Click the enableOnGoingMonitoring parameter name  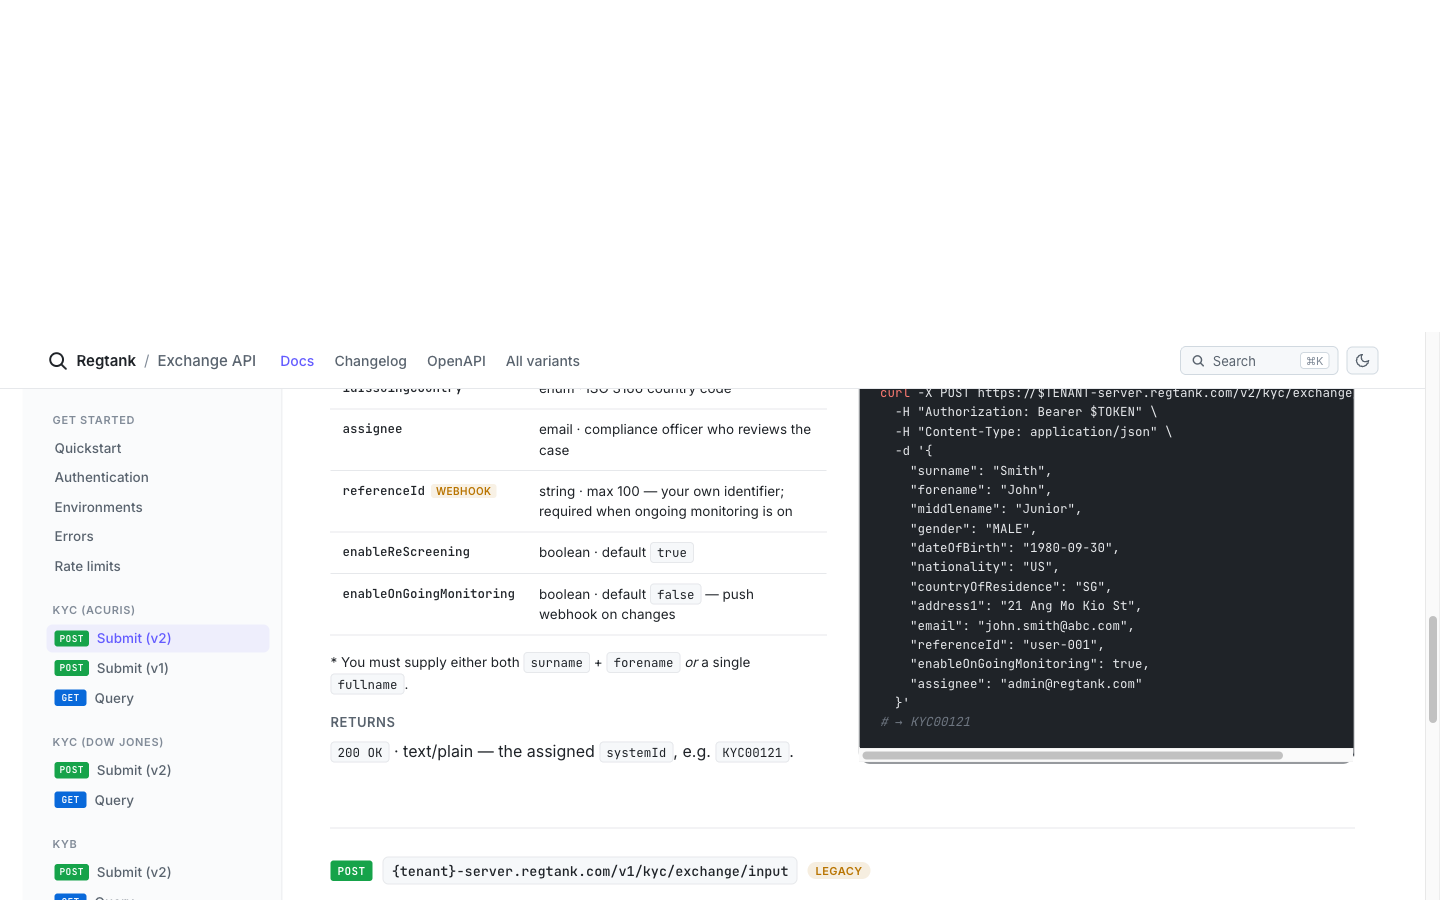pos(428,594)
